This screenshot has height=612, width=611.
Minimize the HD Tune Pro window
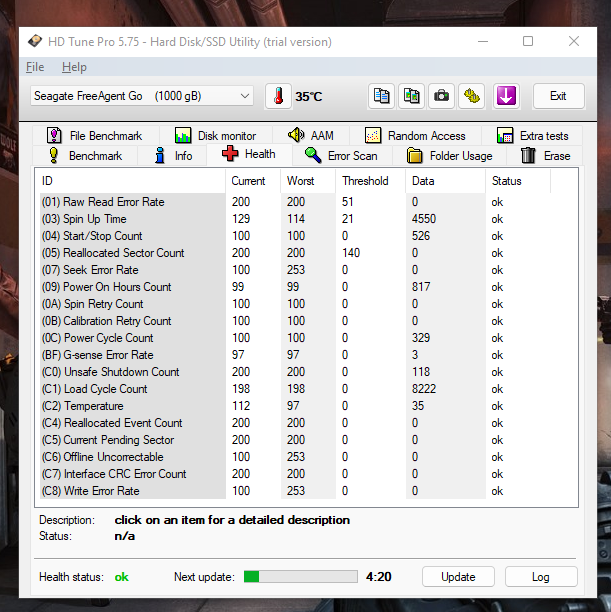[483, 41]
